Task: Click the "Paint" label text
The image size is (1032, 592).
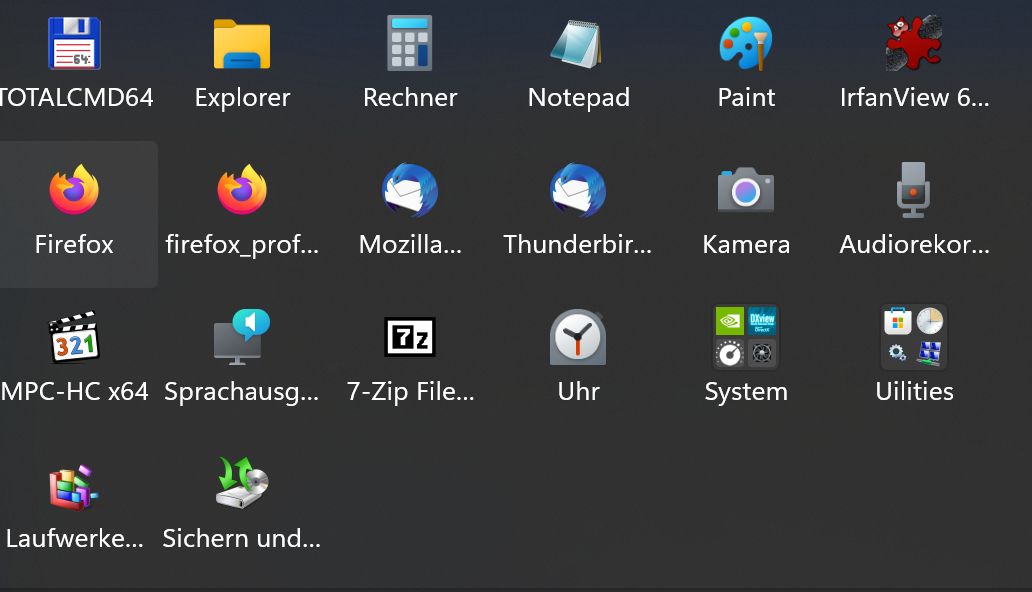Action: (746, 97)
